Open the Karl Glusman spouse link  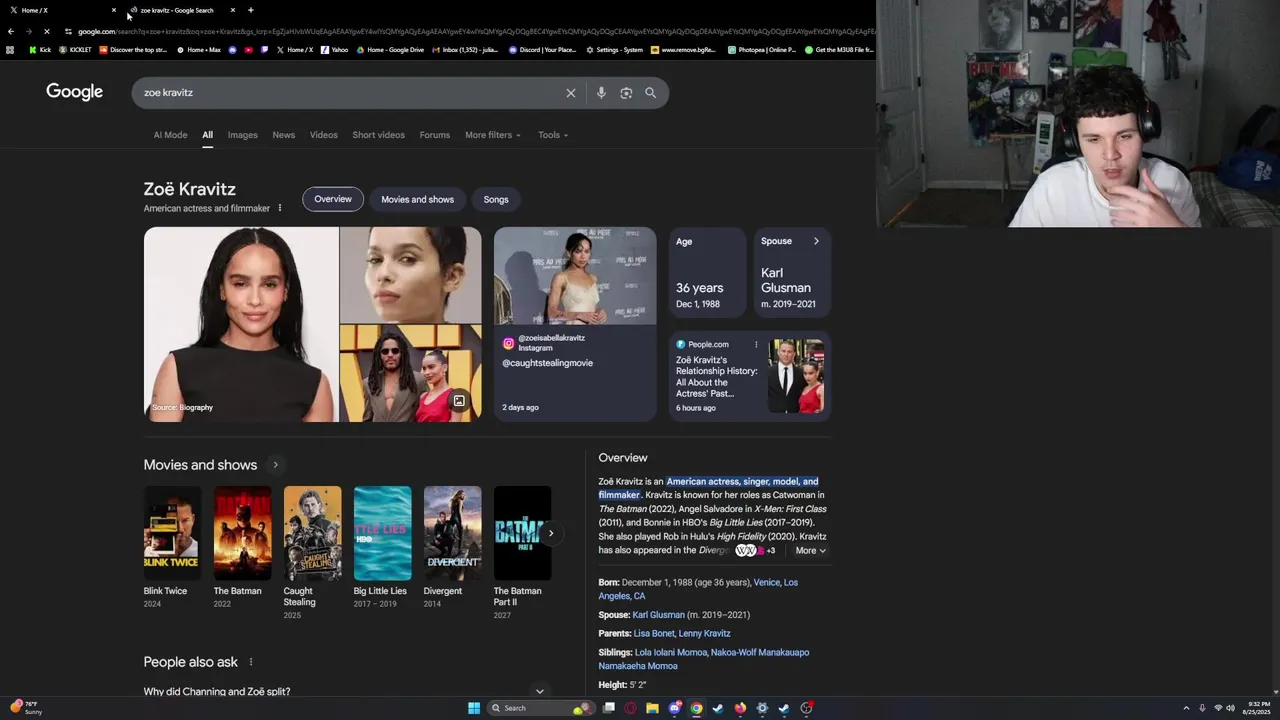(659, 615)
